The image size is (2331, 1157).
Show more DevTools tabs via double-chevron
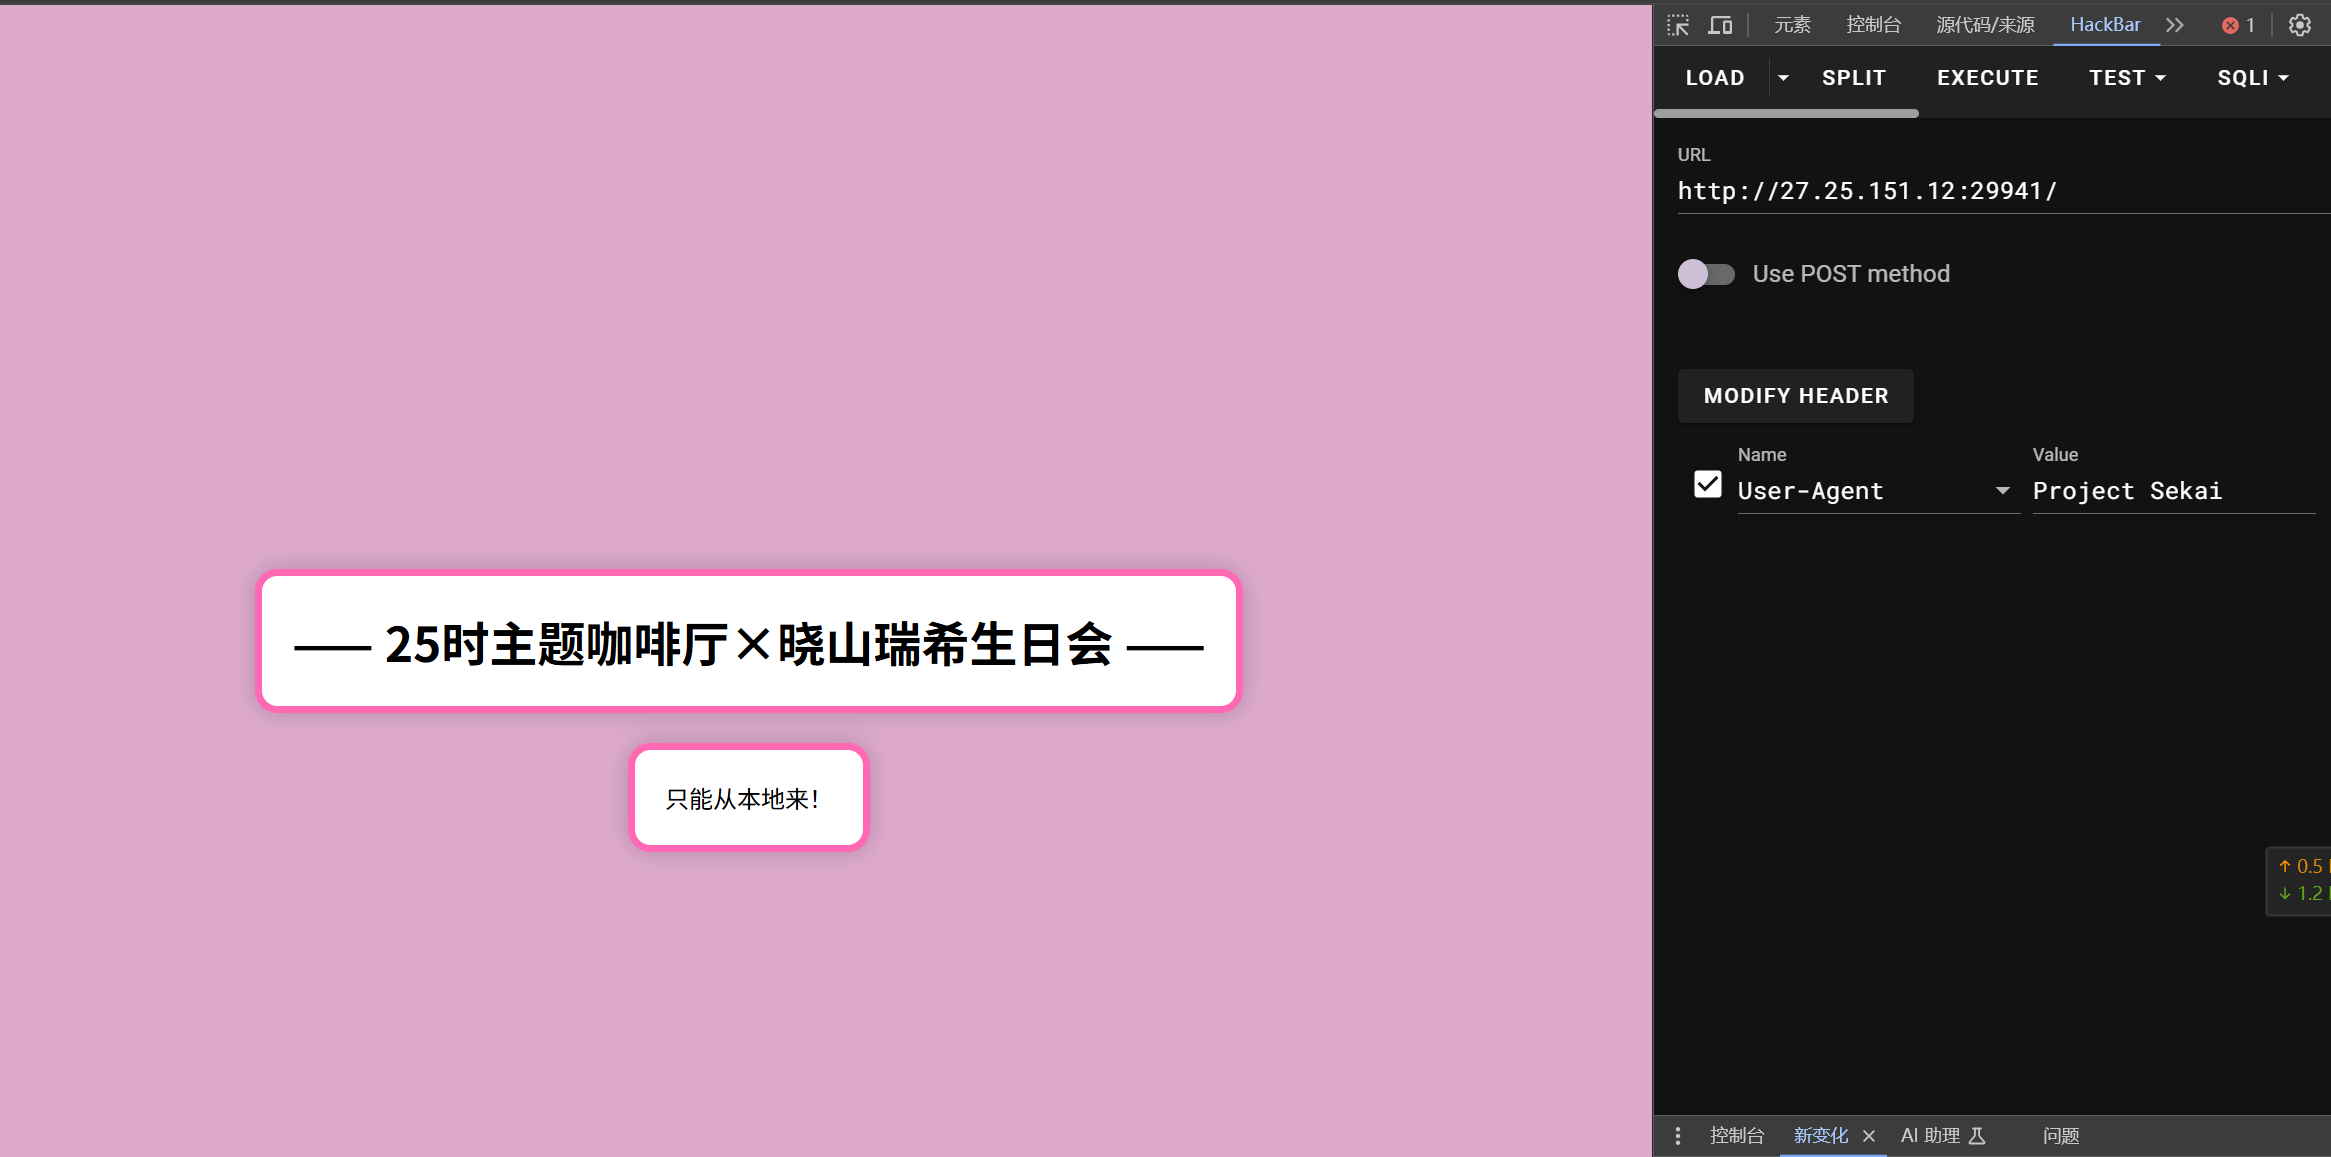pyautogui.click(x=2175, y=25)
